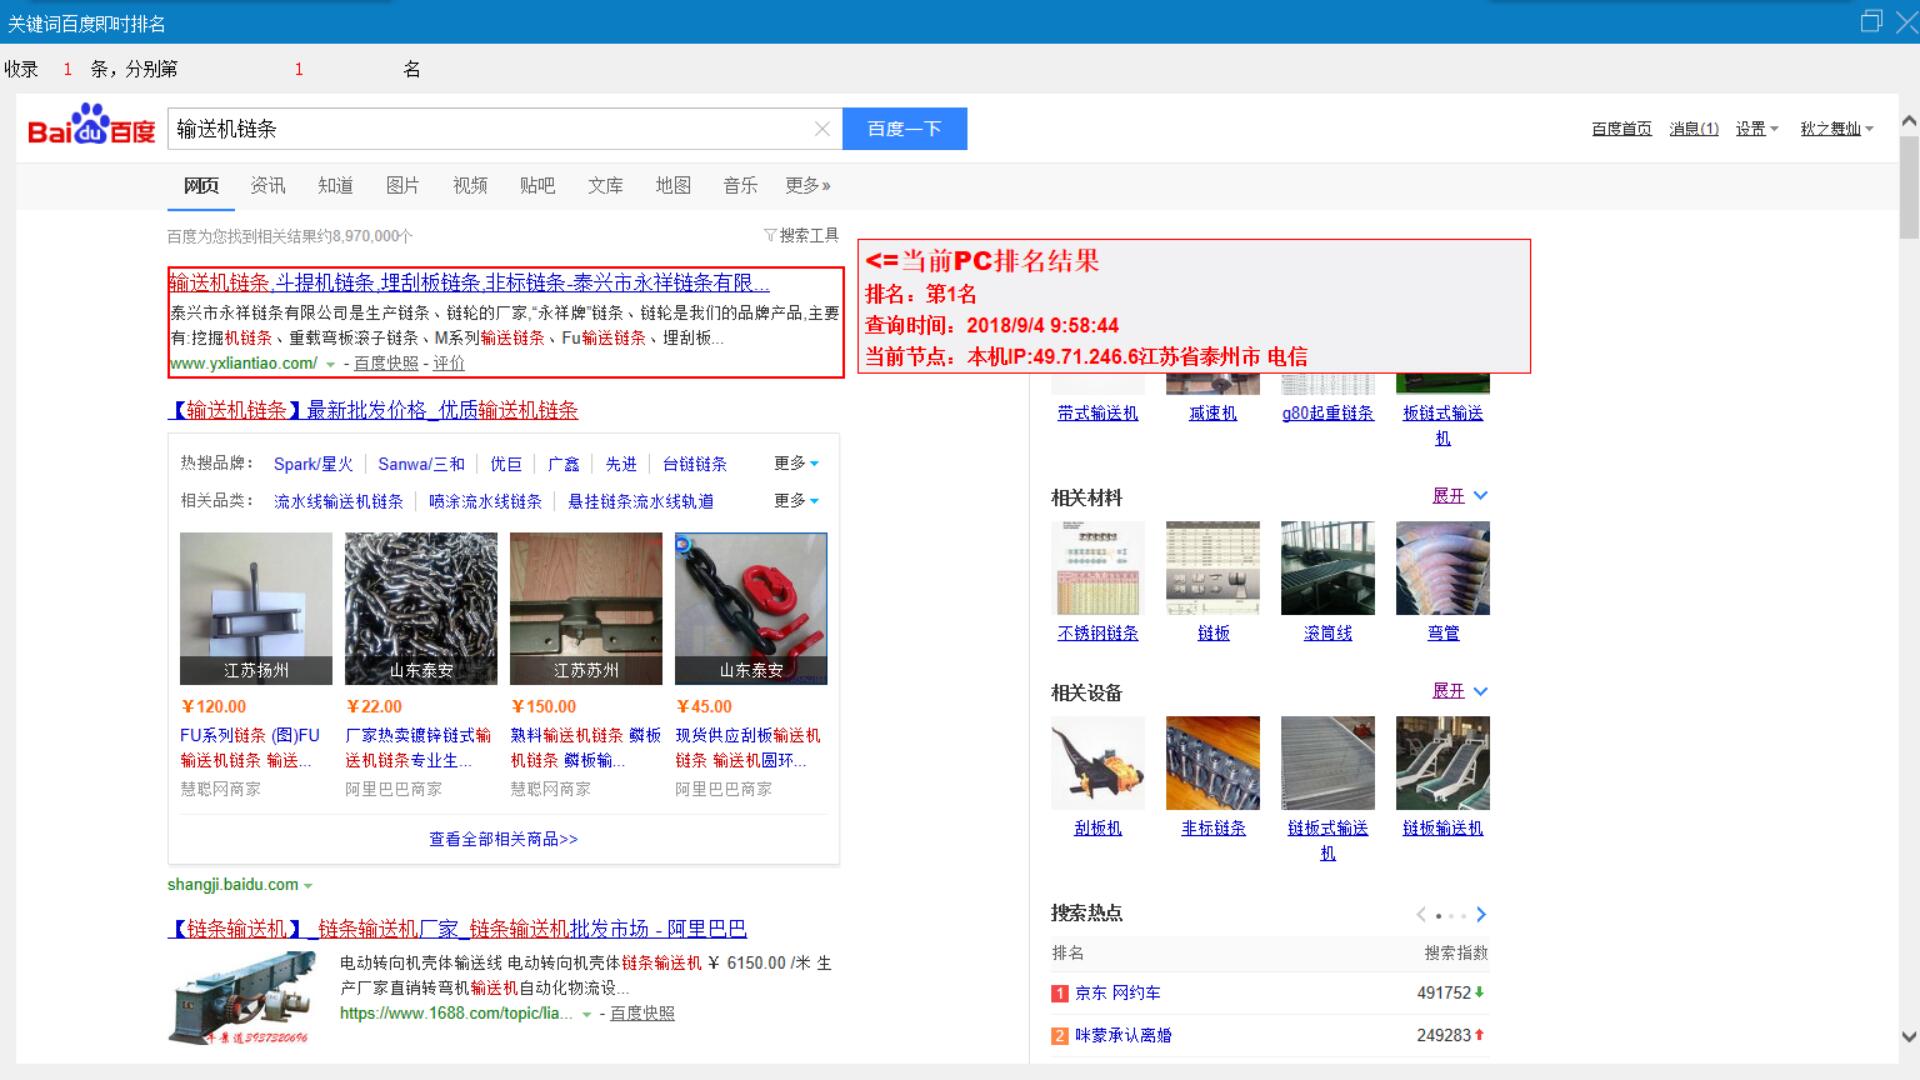
Task: Restore window using title bar icon
Action: tap(1871, 21)
